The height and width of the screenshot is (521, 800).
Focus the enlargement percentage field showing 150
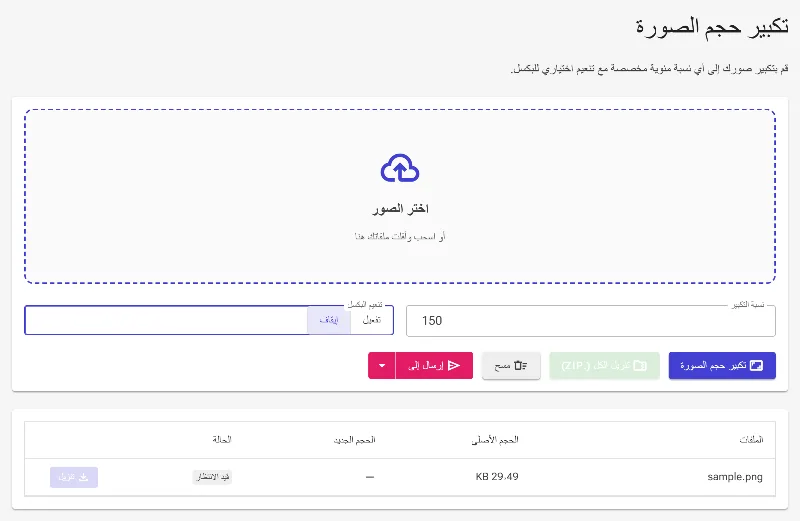tap(591, 321)
